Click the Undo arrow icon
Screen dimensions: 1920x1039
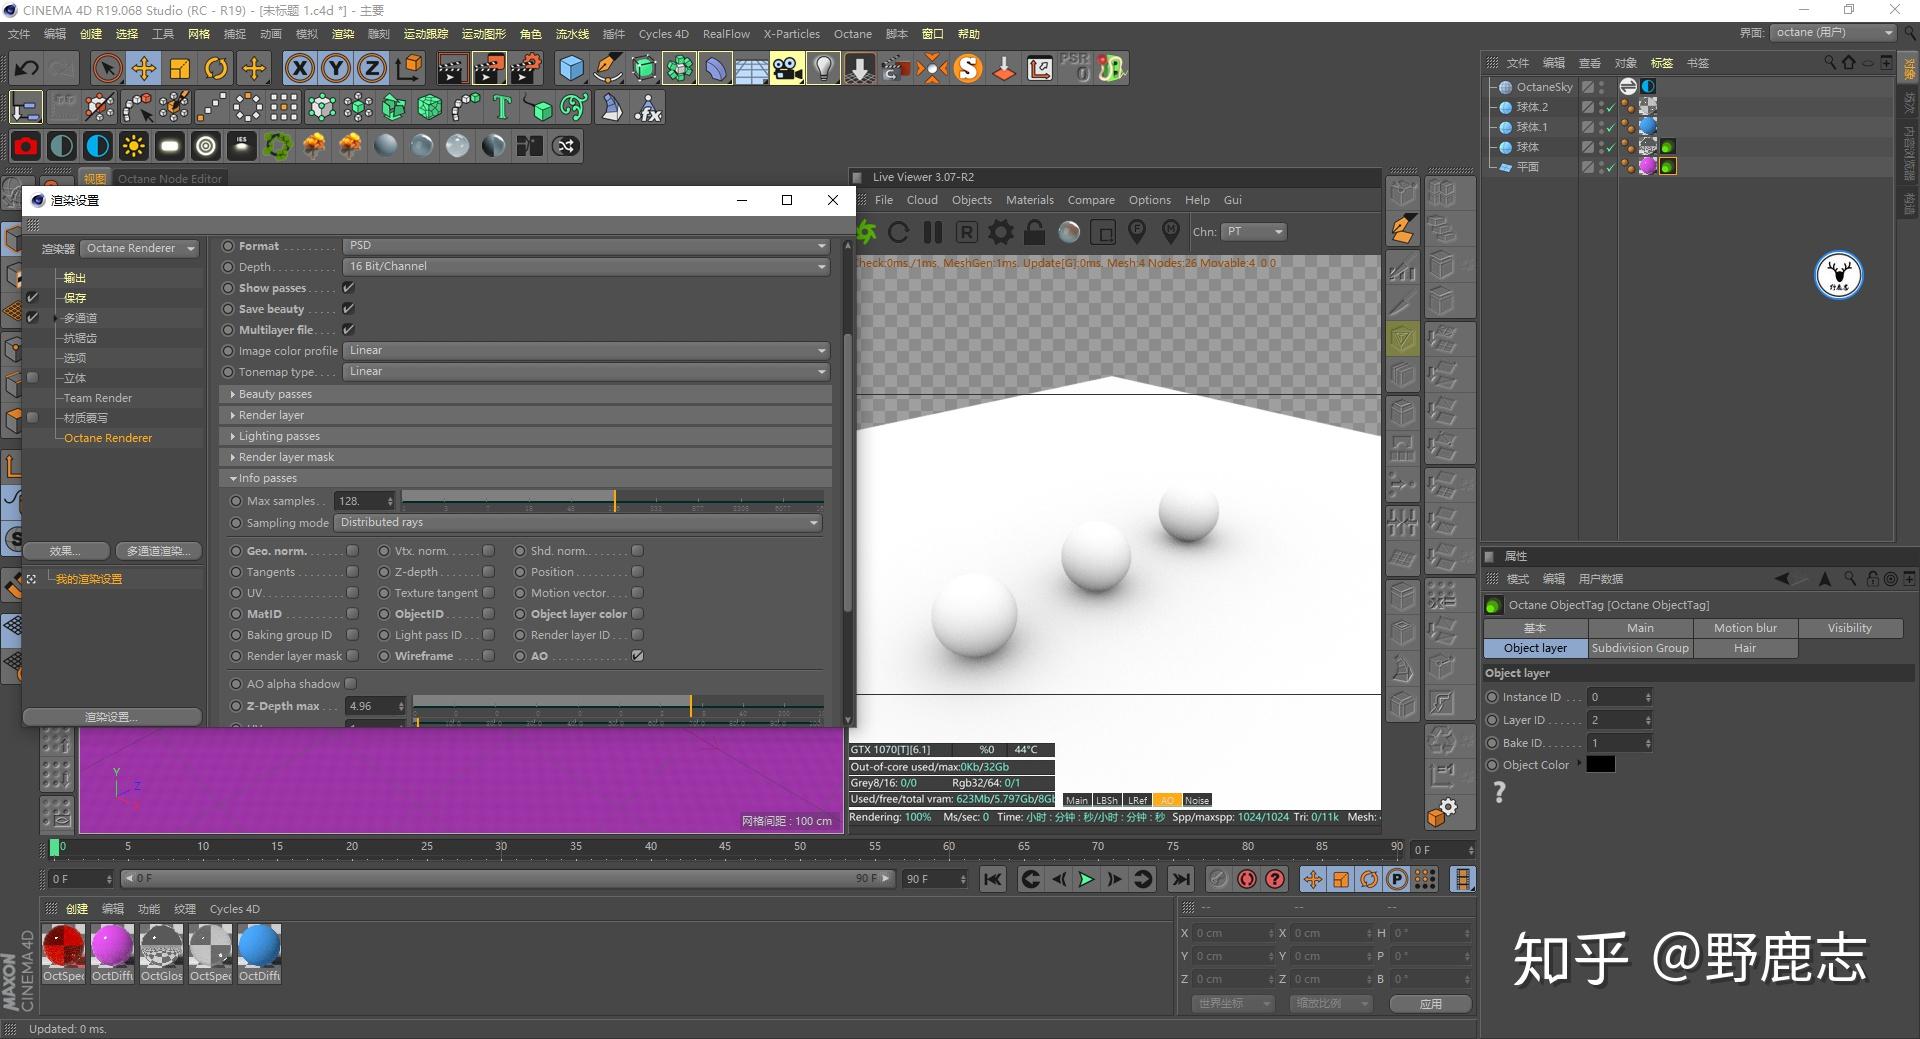[27, 68]
